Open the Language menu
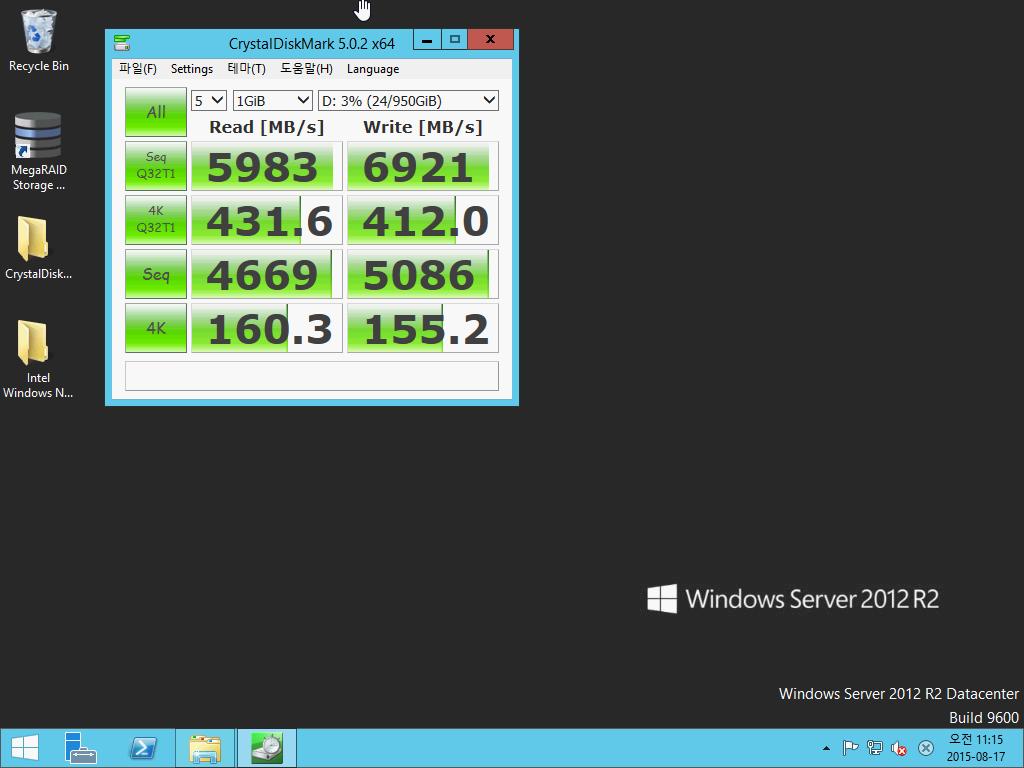 click(373, 69)
